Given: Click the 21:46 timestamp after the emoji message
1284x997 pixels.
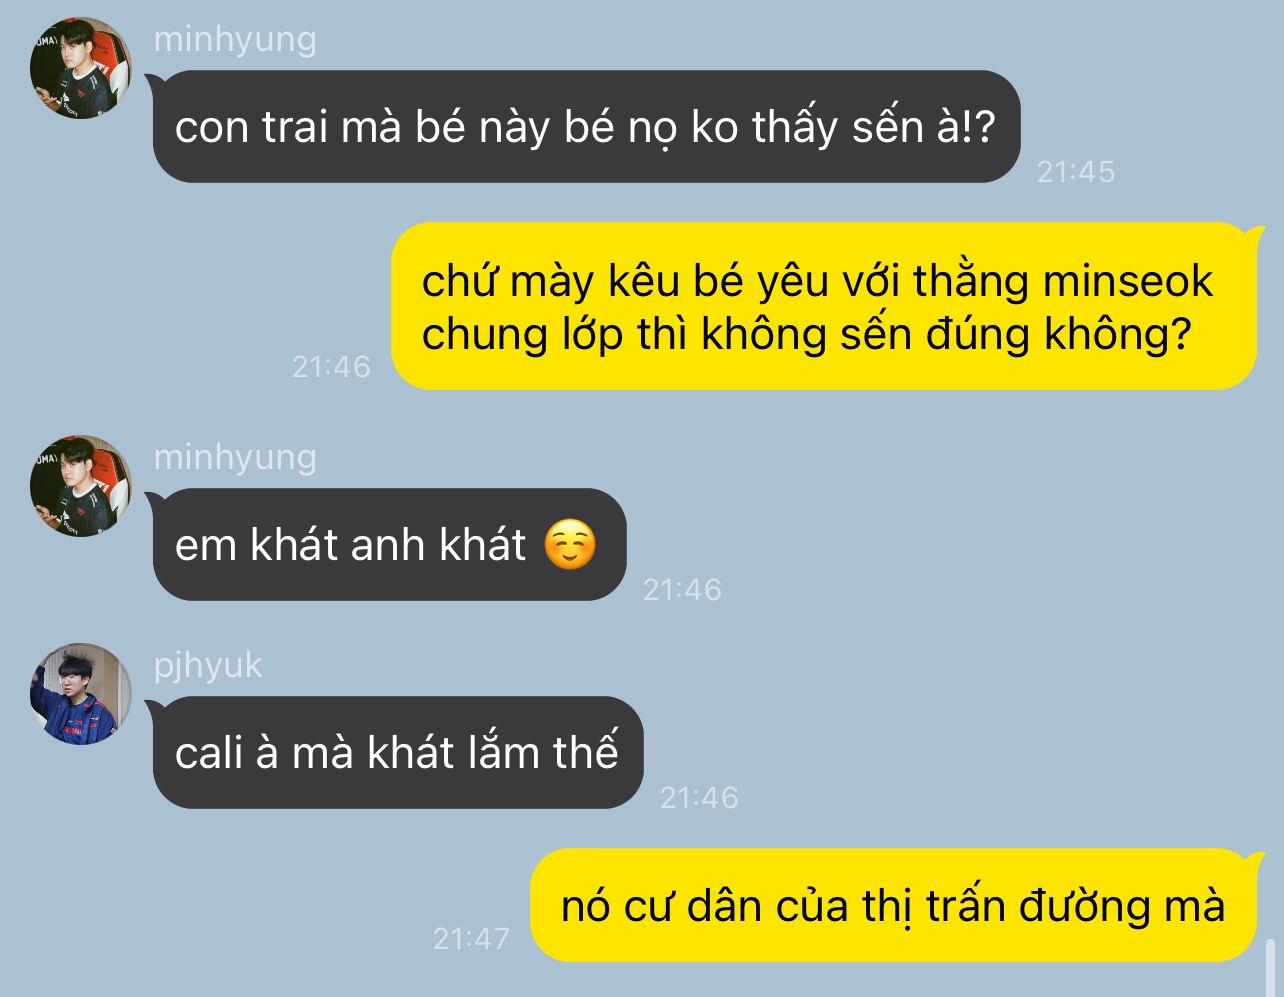Looking at the screenshot, I should (x=682, y=590).
